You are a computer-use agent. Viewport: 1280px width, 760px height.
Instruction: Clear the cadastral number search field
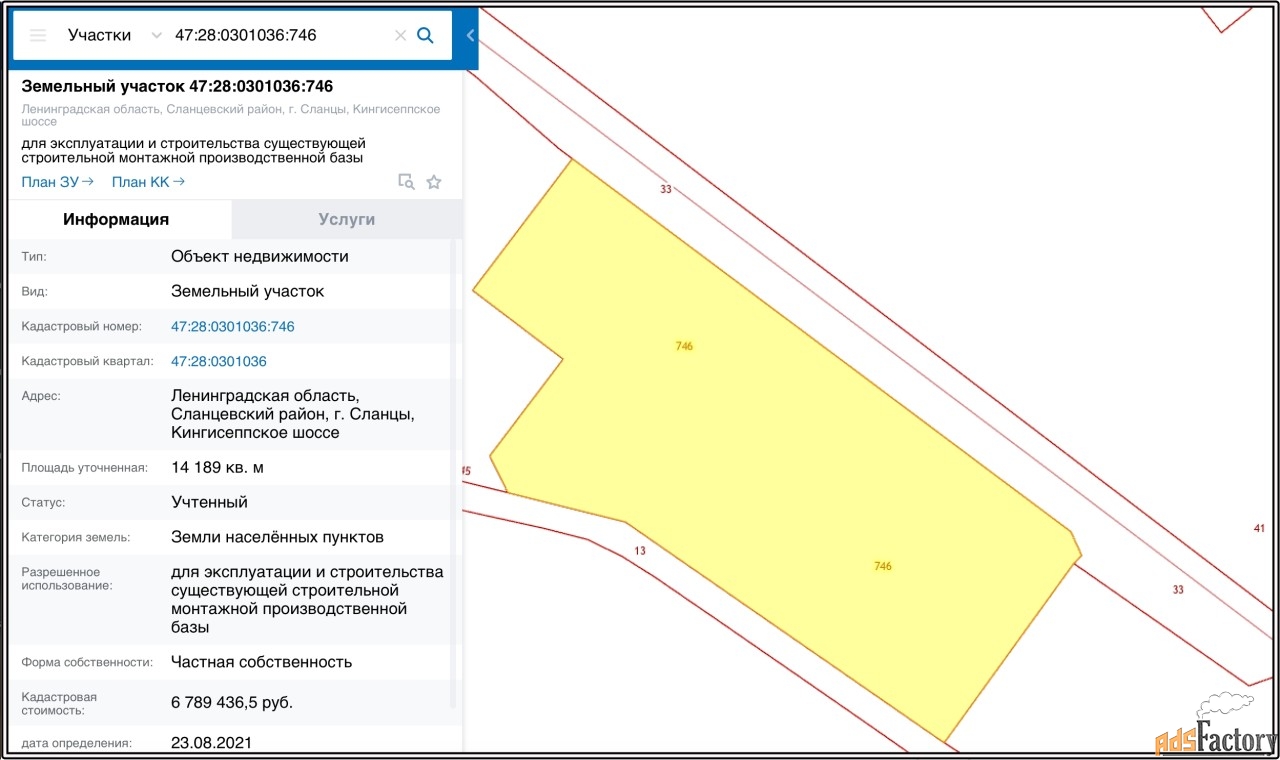400,35
